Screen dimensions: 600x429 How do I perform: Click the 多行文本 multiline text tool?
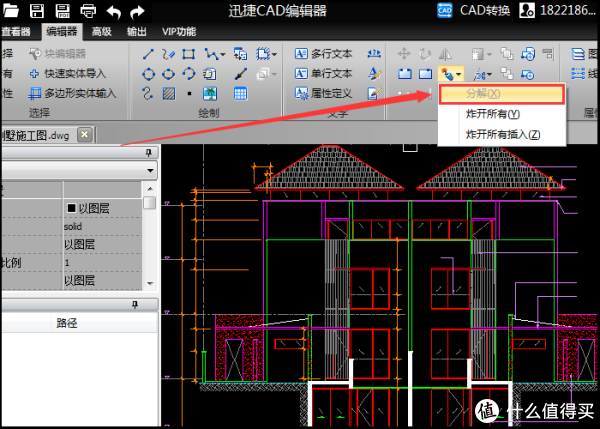coord(325,54)
